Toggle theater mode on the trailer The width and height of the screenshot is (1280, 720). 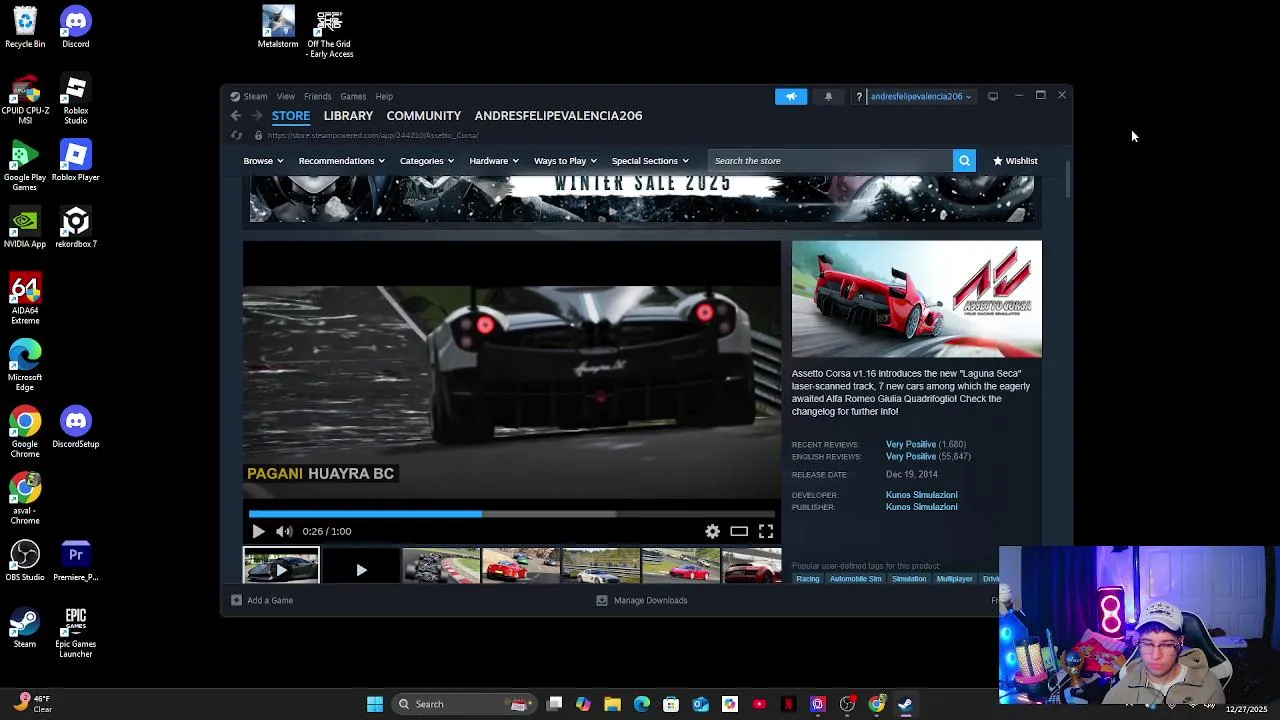pyautogui.click(x=739, y=532)
